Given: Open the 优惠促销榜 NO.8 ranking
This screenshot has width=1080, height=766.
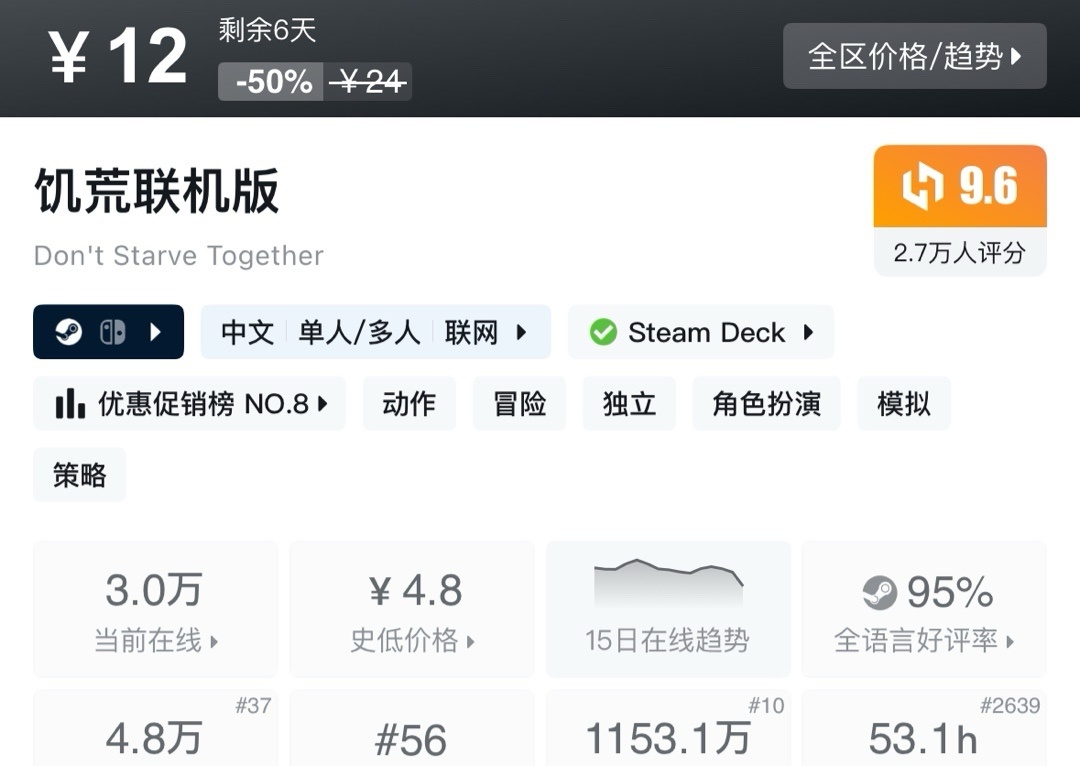Looking at the screenshot, I should (x=190, y=403).
